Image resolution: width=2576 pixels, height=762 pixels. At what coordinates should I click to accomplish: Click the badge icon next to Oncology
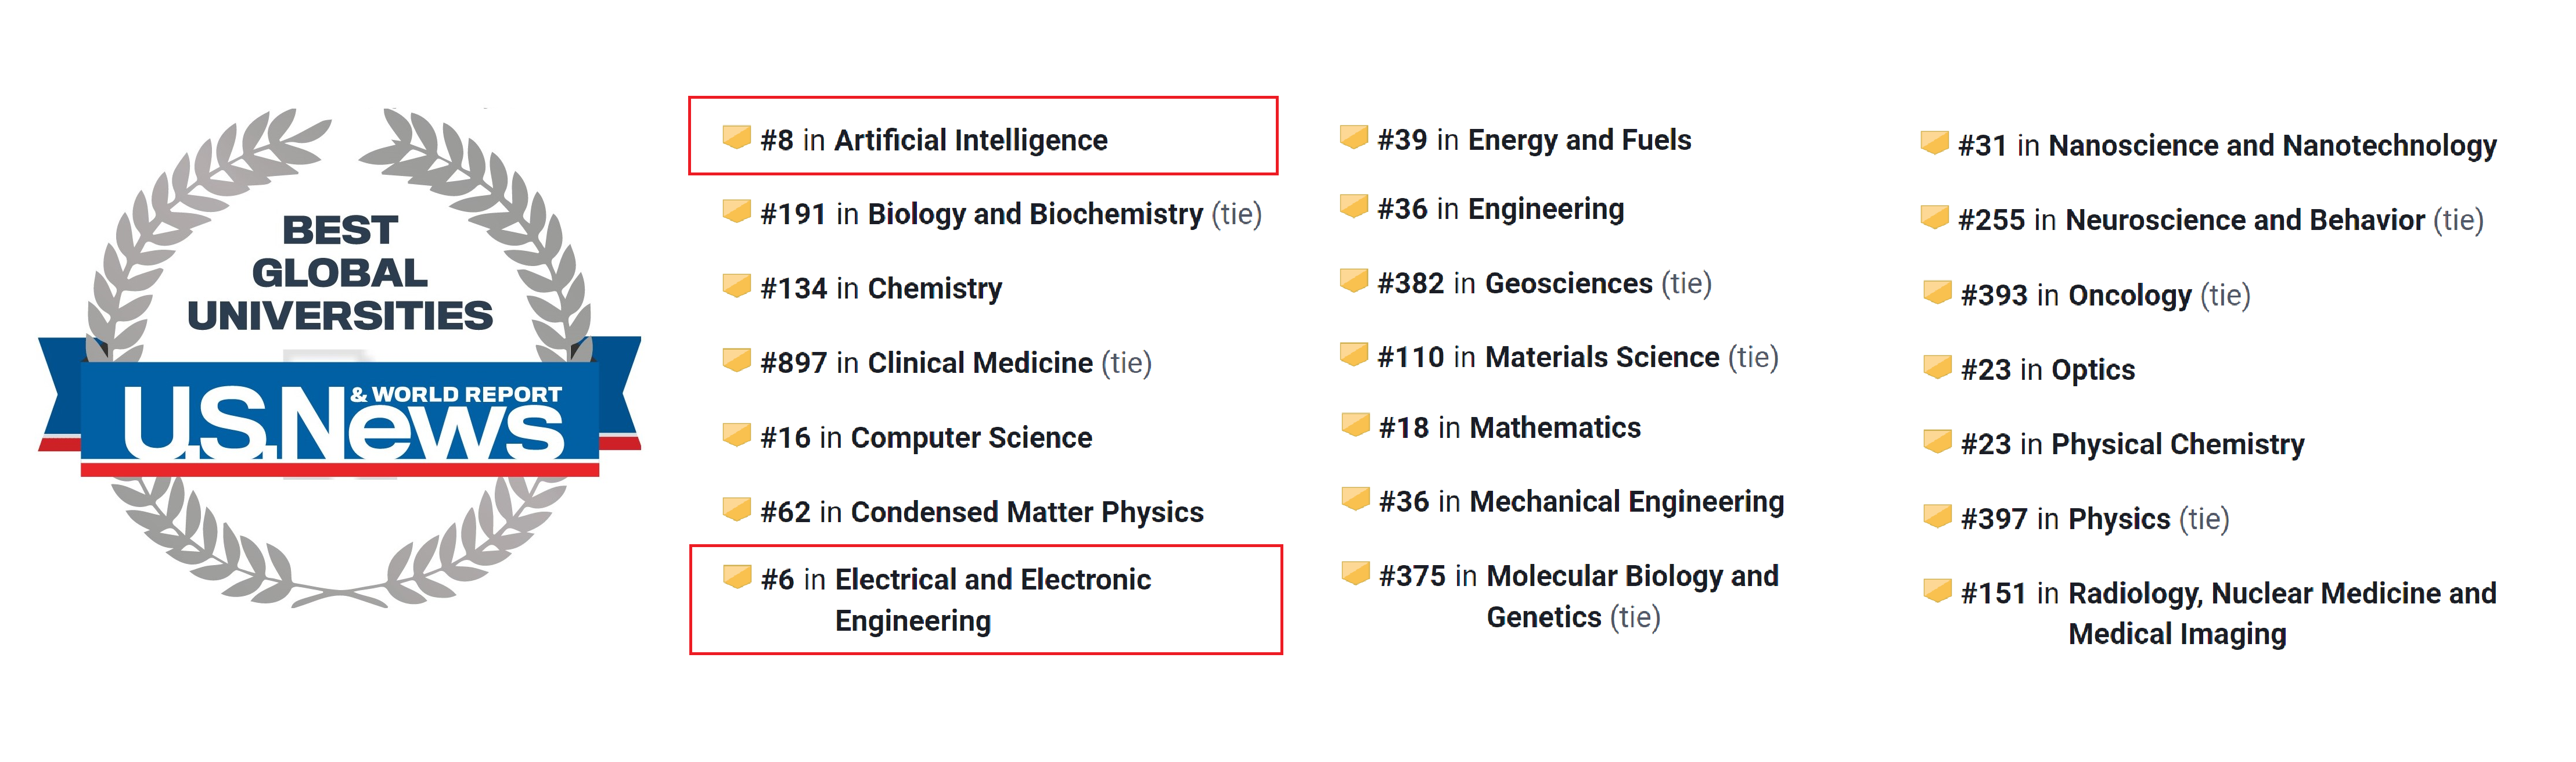tap(1938, 293)
